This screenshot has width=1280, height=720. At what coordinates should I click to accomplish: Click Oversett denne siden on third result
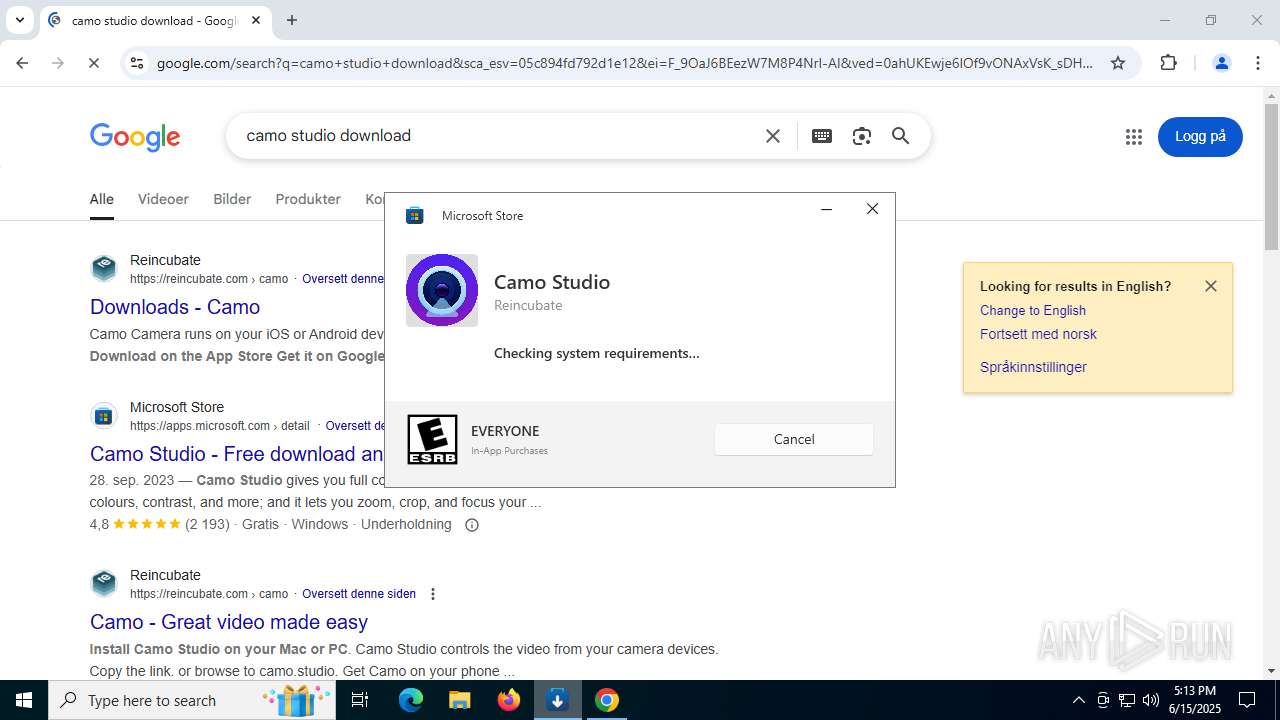(x=359, y=594)
